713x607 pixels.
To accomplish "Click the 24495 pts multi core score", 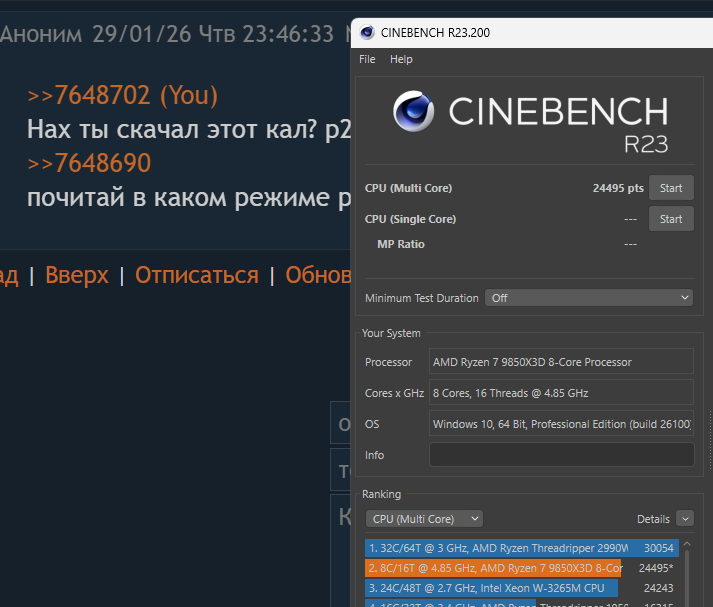I will click(x=618, y=188).
